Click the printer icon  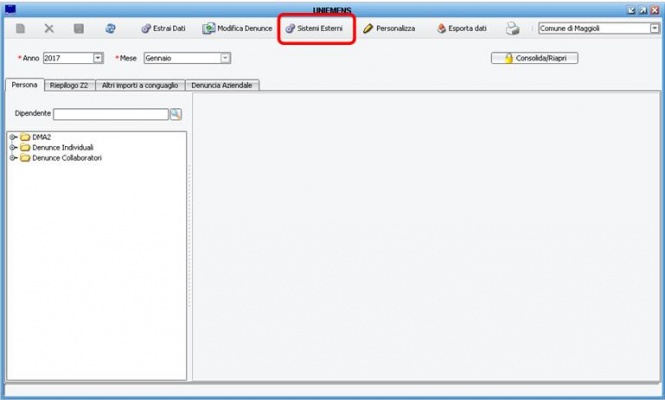[x=512, y=28]
